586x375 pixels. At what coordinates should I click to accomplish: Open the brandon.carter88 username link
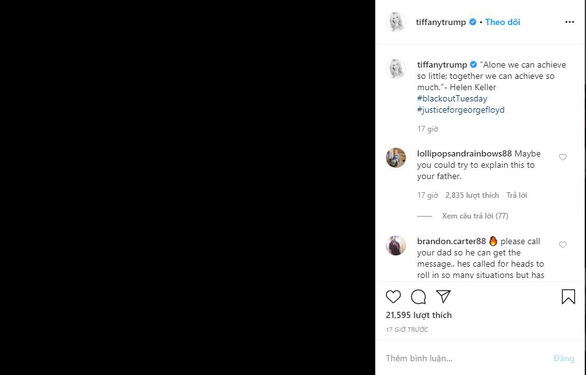pyautogui.click(x=451, y=242)
